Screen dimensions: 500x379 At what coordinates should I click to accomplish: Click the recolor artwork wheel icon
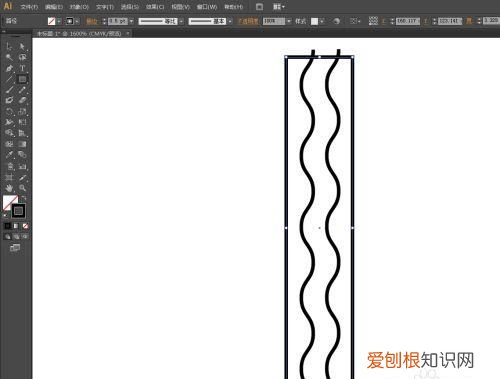(337, 21)
